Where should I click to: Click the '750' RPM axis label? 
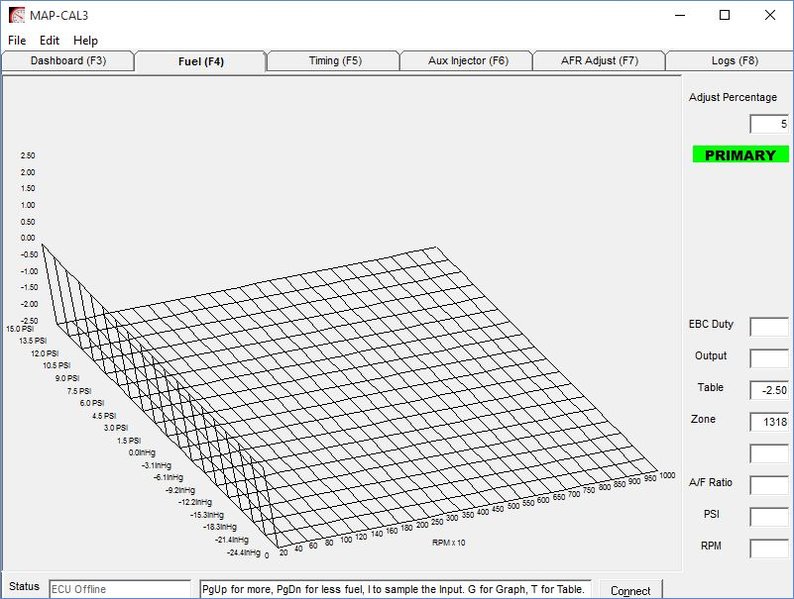(x=589, y=490)
